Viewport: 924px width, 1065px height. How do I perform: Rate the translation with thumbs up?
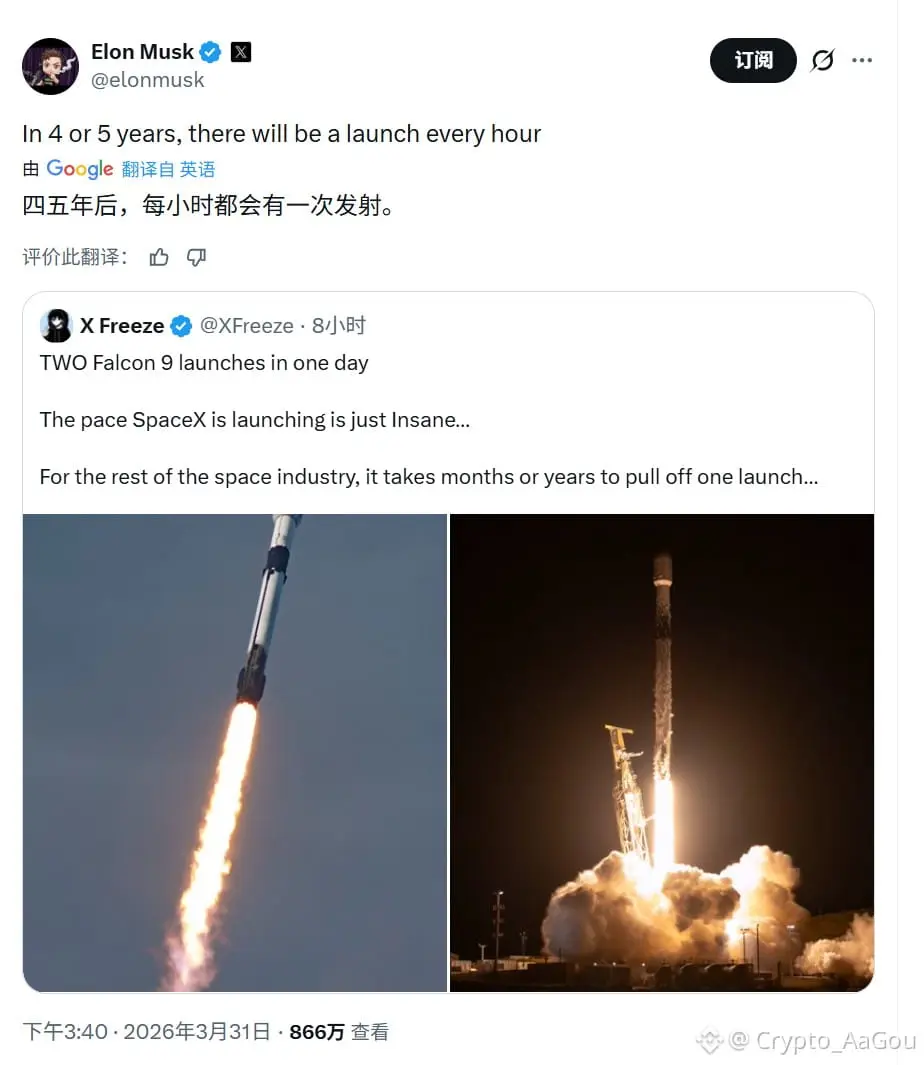tap(159, 257)
